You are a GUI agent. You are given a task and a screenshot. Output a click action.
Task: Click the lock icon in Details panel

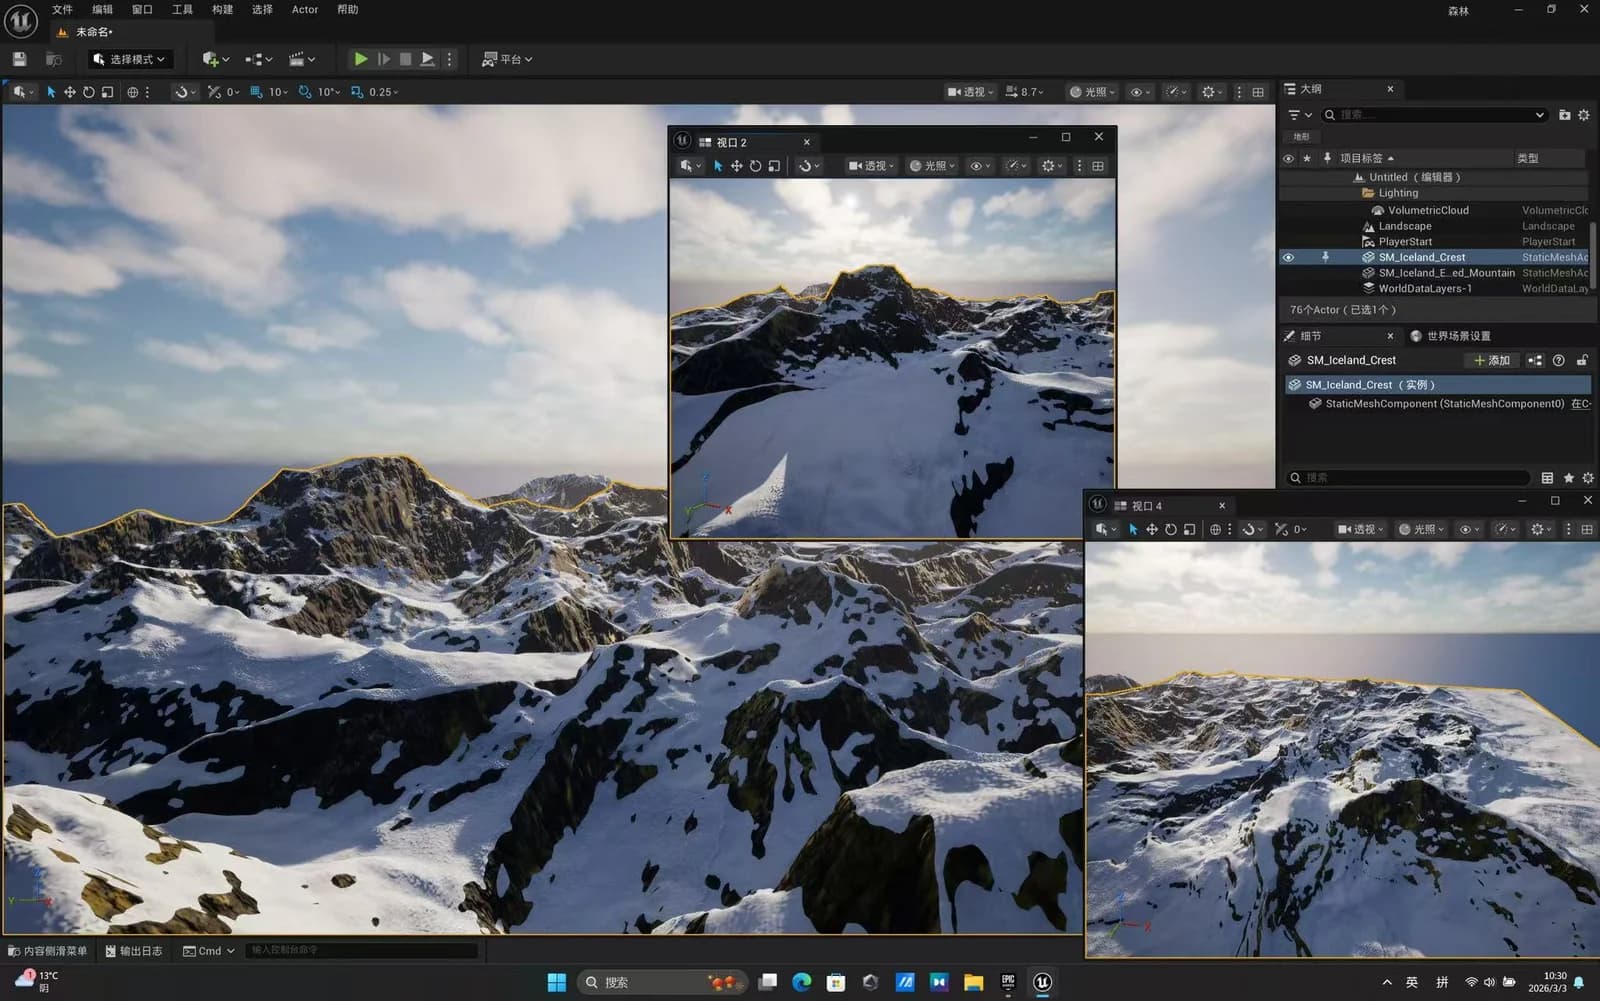(1582, 360)
